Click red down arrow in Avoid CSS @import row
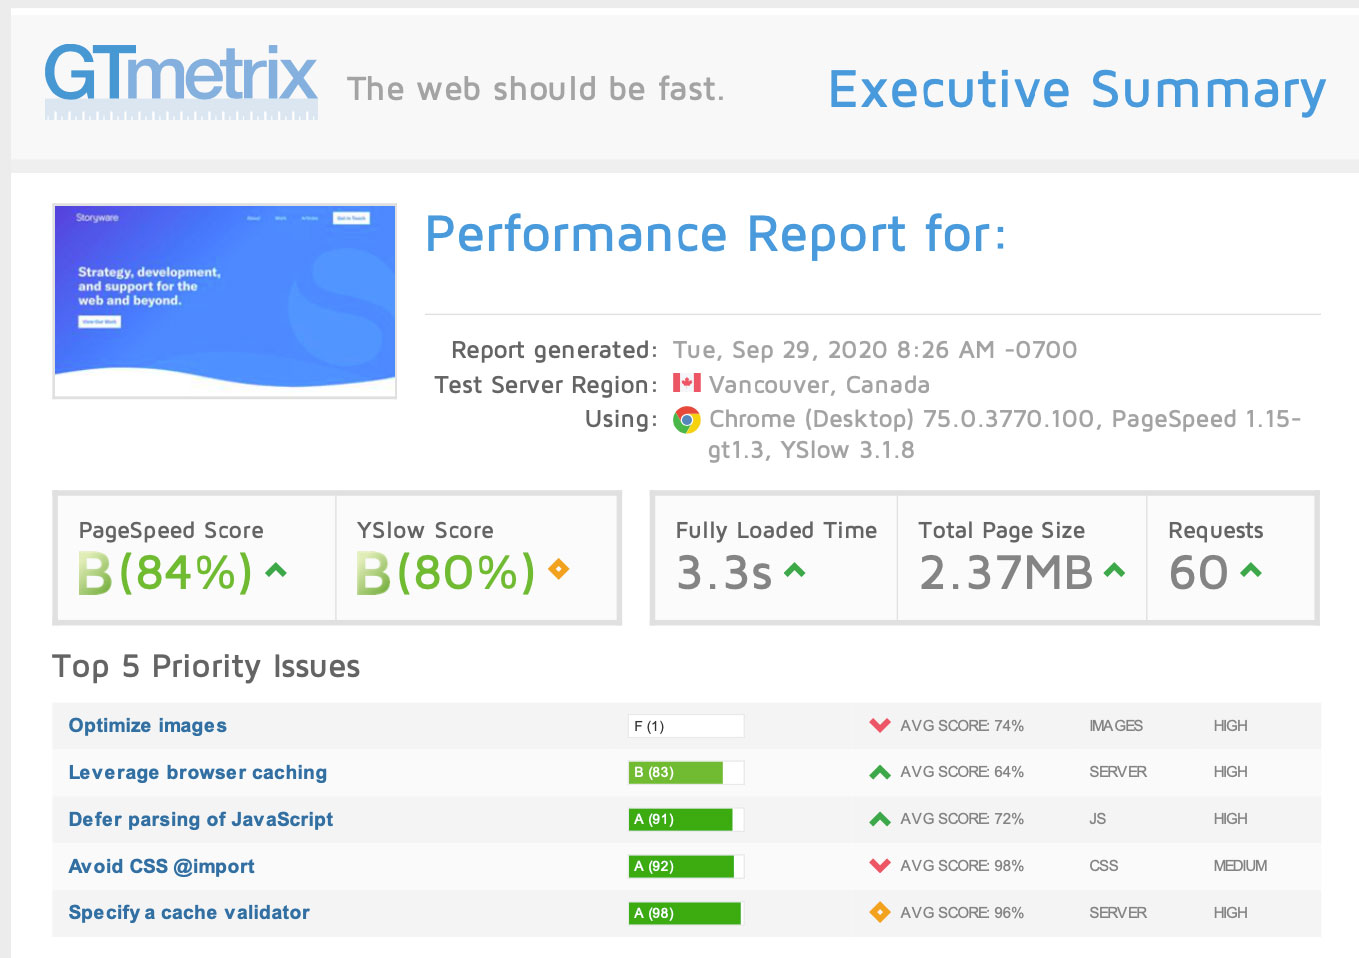The image size is (1359, 958). tap(880, 866)
